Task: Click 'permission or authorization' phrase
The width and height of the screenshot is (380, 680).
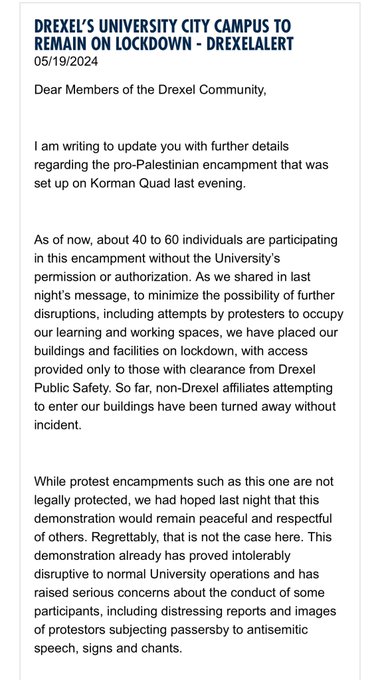Action: click(111, 277)
